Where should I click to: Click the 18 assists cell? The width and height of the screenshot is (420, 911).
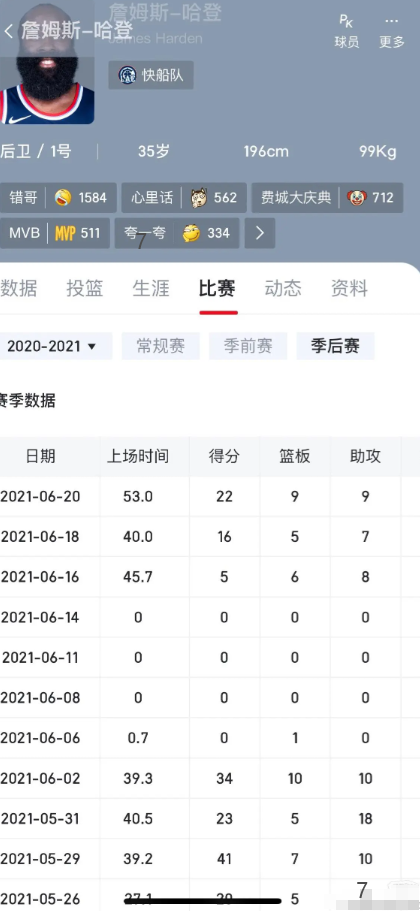coord(365,819)
